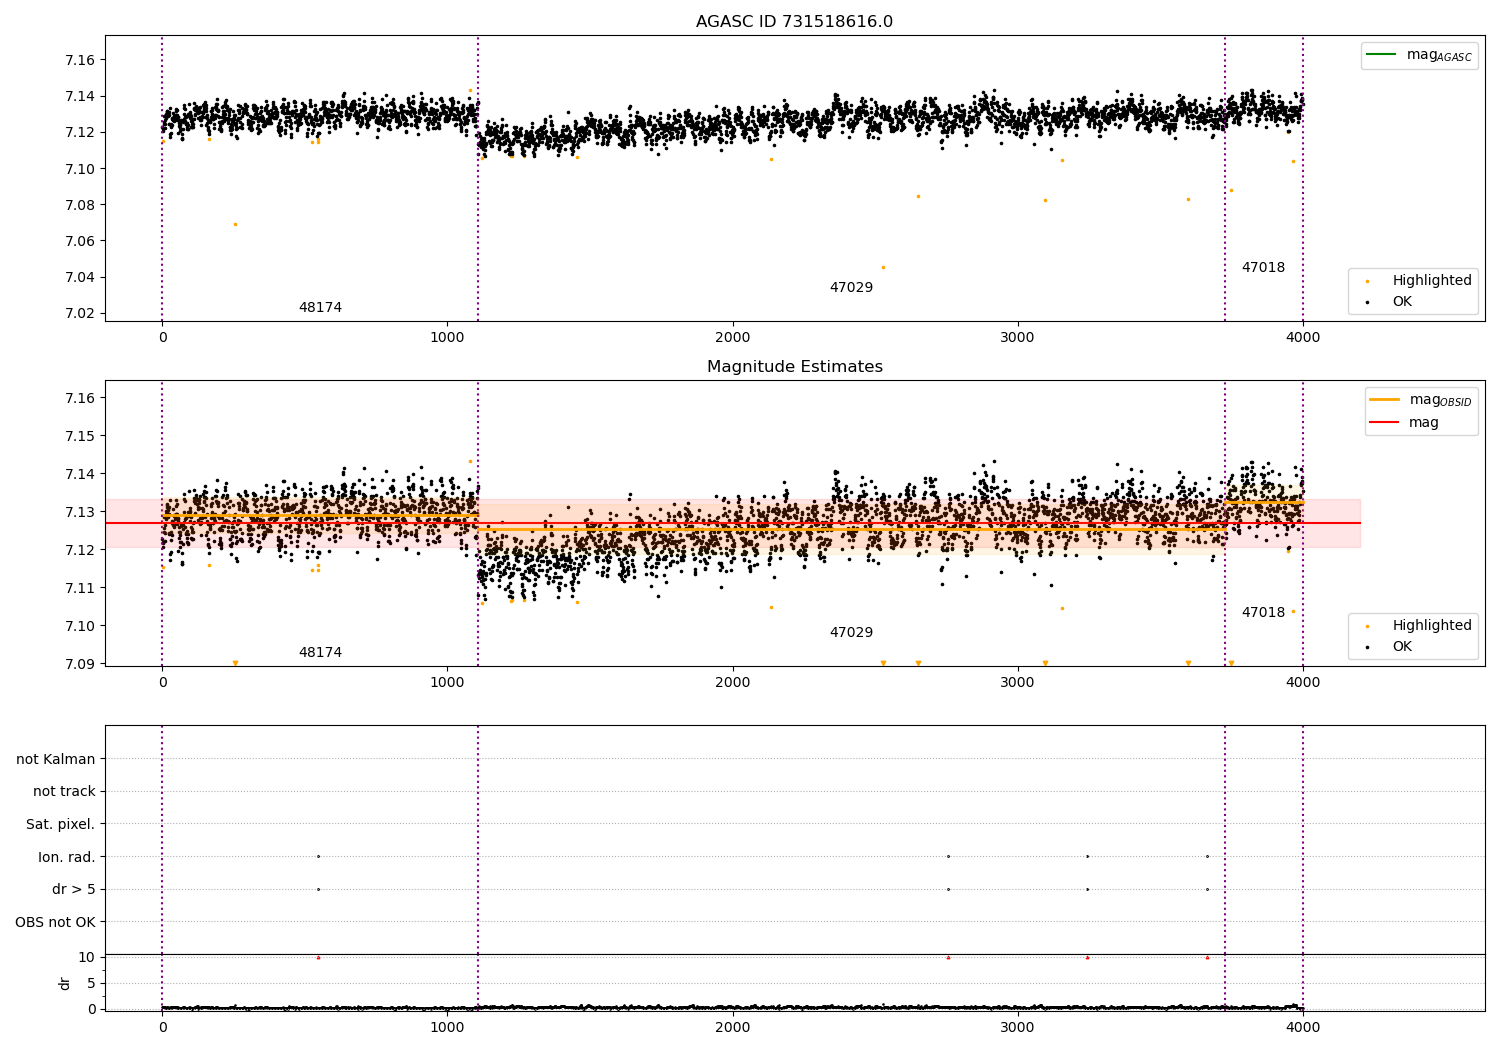The width and height of the screenshot is (1500, 1050).
Task: Select 'OK' legend entry in Magnitude Estimates plot
Action: (1402, 646)
